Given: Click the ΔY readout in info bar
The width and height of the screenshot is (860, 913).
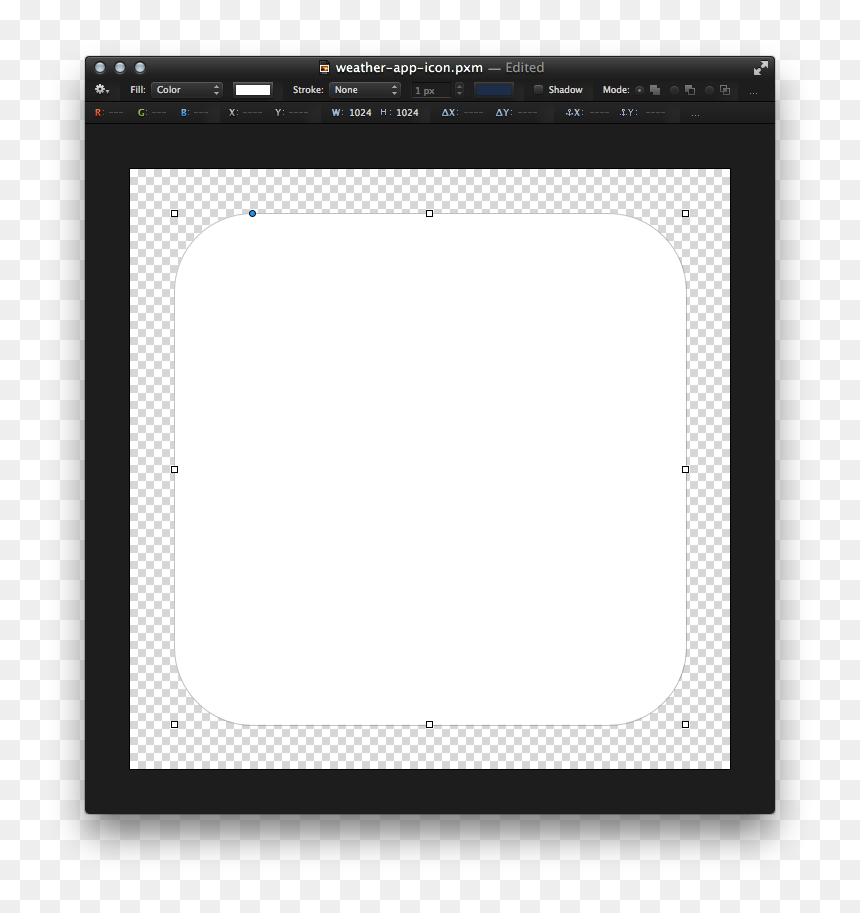Looking at the screenshot, I should pos(516,112).
